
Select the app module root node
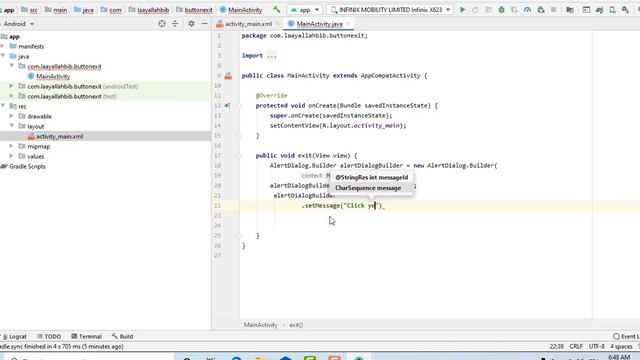(x=14, y=36)
